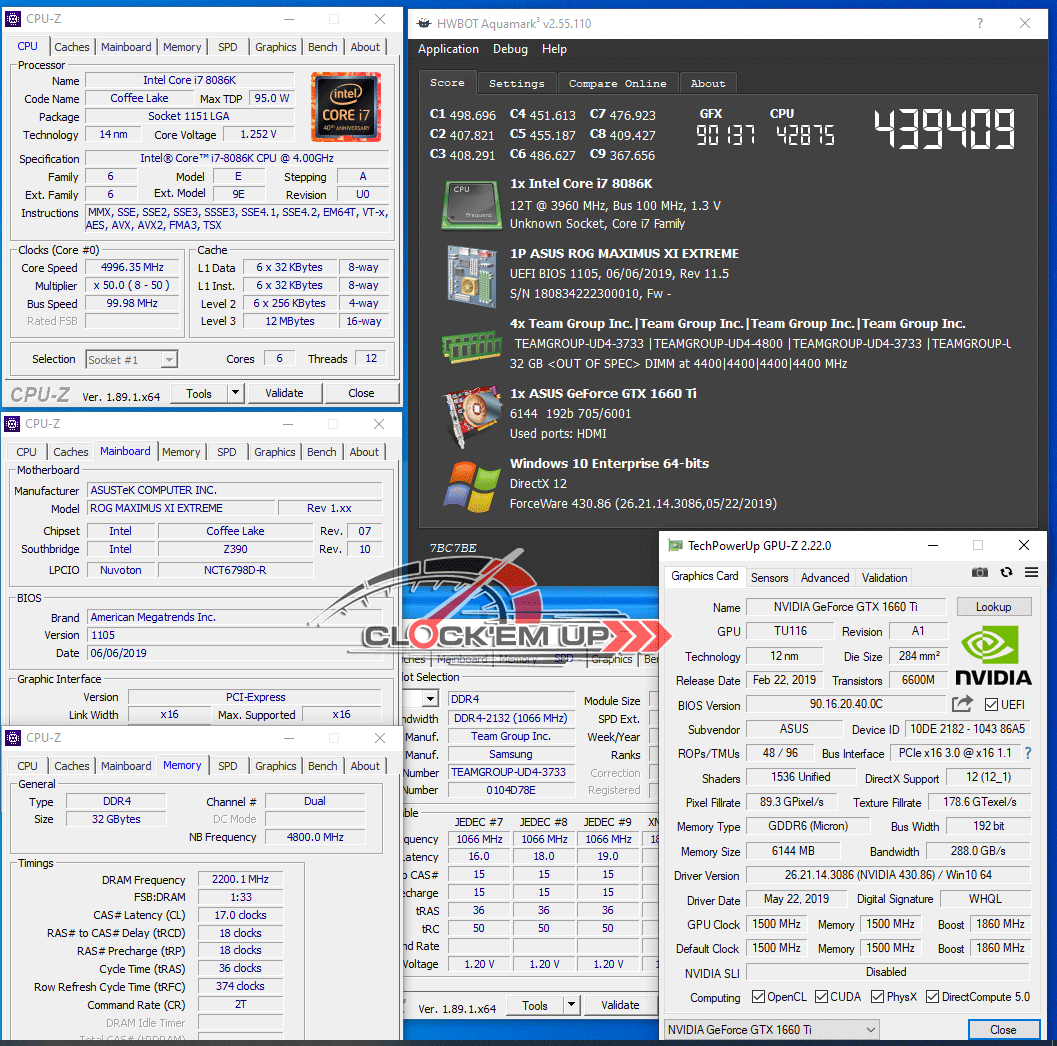1057x1046 pixels.
Task: Open the Debug menu in Aquamark
Action: click(510, 49)
